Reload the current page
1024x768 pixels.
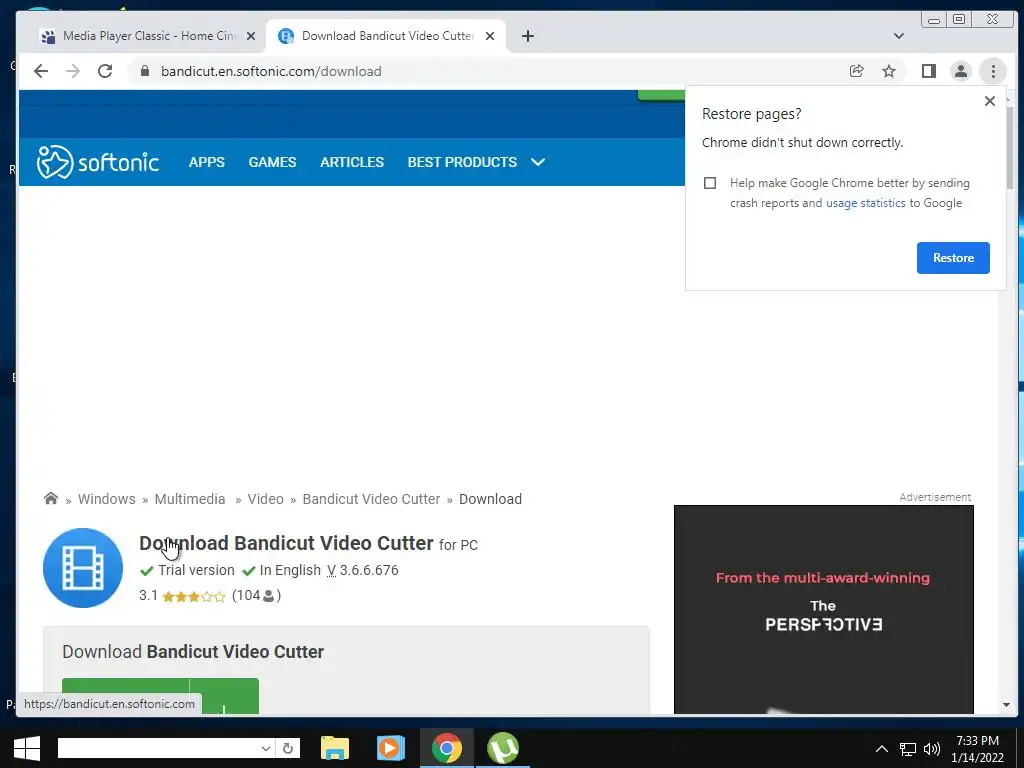coord(105,71)
